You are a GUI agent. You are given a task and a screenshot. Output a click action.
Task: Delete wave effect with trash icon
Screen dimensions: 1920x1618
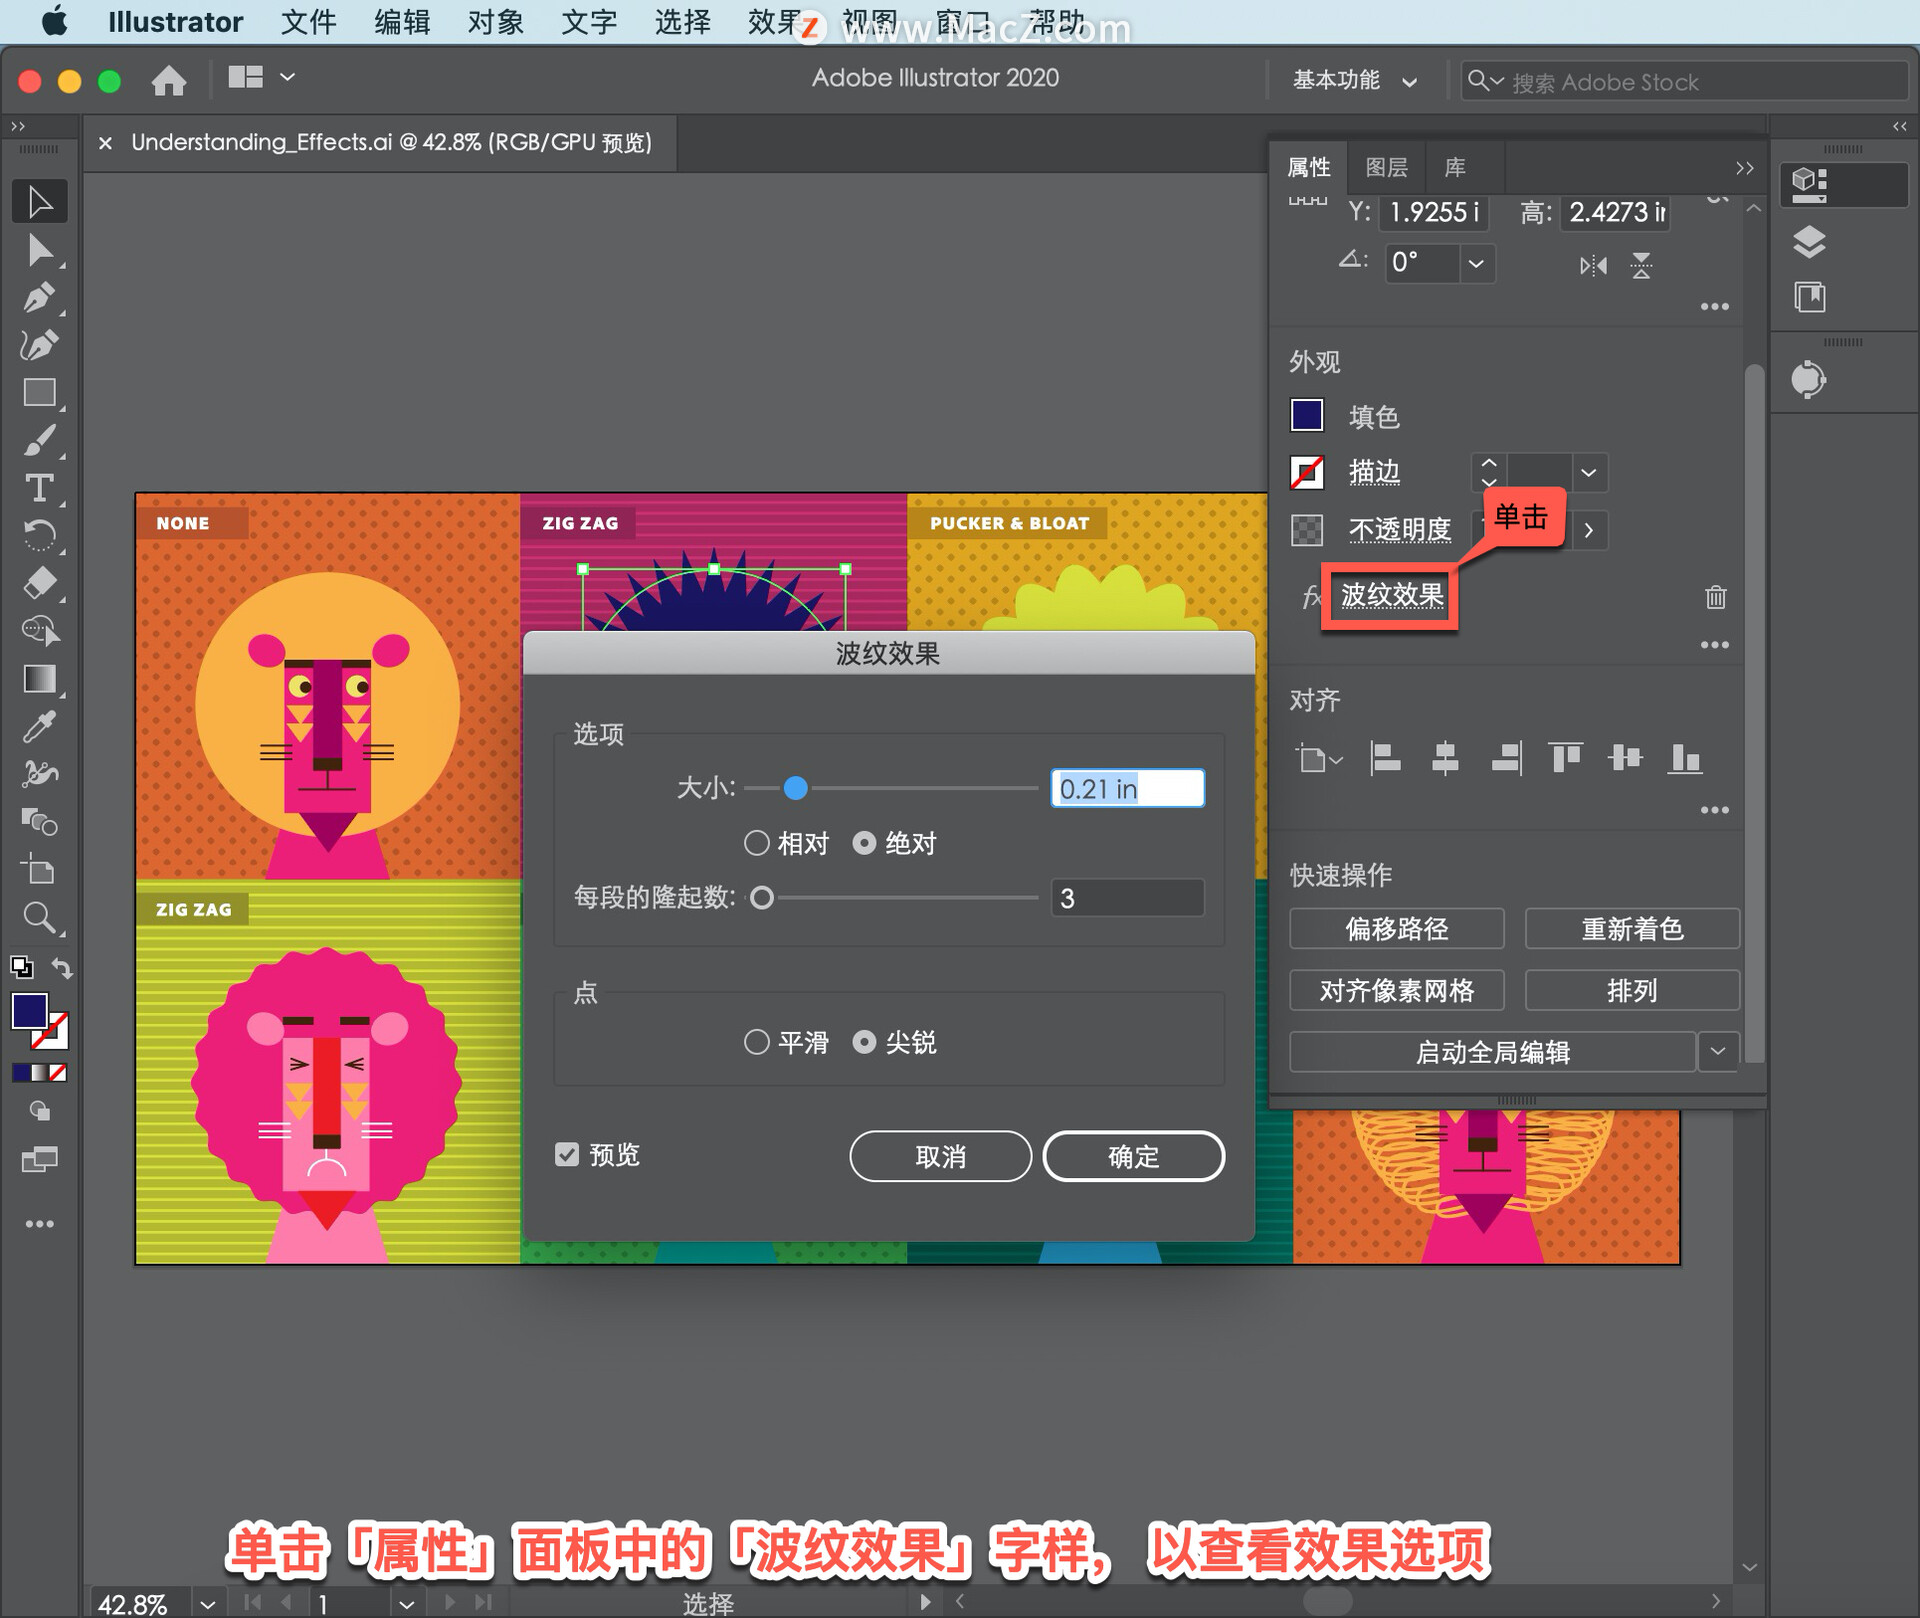[1716, 597]
